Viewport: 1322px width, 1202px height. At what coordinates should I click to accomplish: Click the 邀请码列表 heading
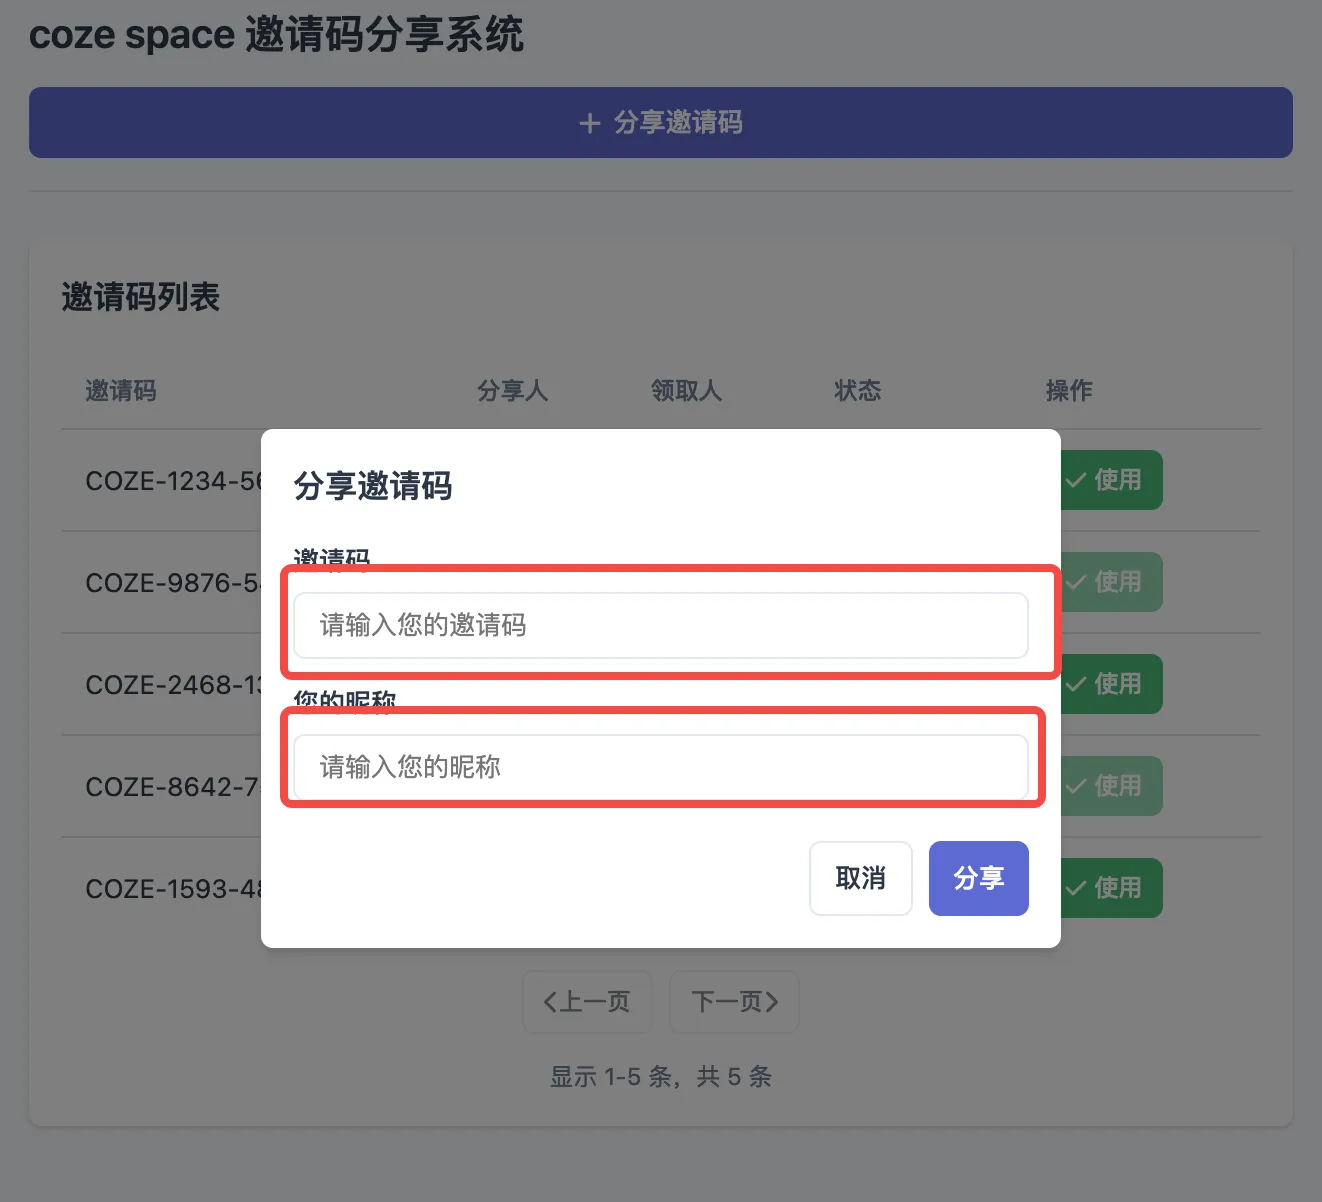click(x=141, y=297)
